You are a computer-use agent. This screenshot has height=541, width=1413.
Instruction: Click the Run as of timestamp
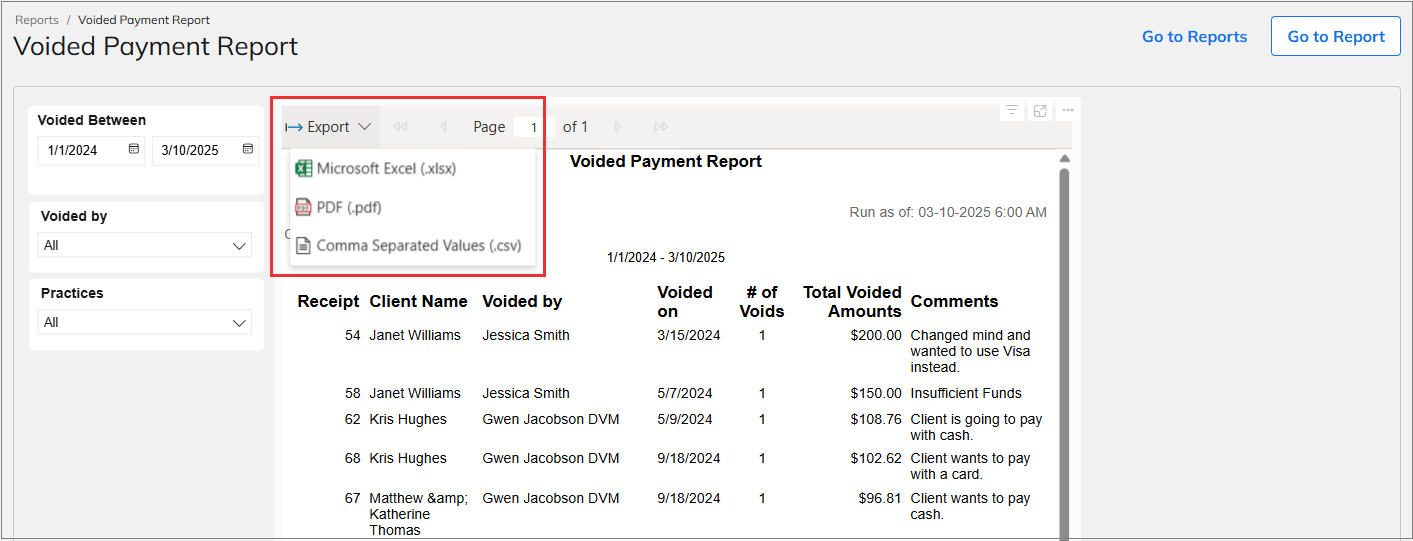coord(948,212)
